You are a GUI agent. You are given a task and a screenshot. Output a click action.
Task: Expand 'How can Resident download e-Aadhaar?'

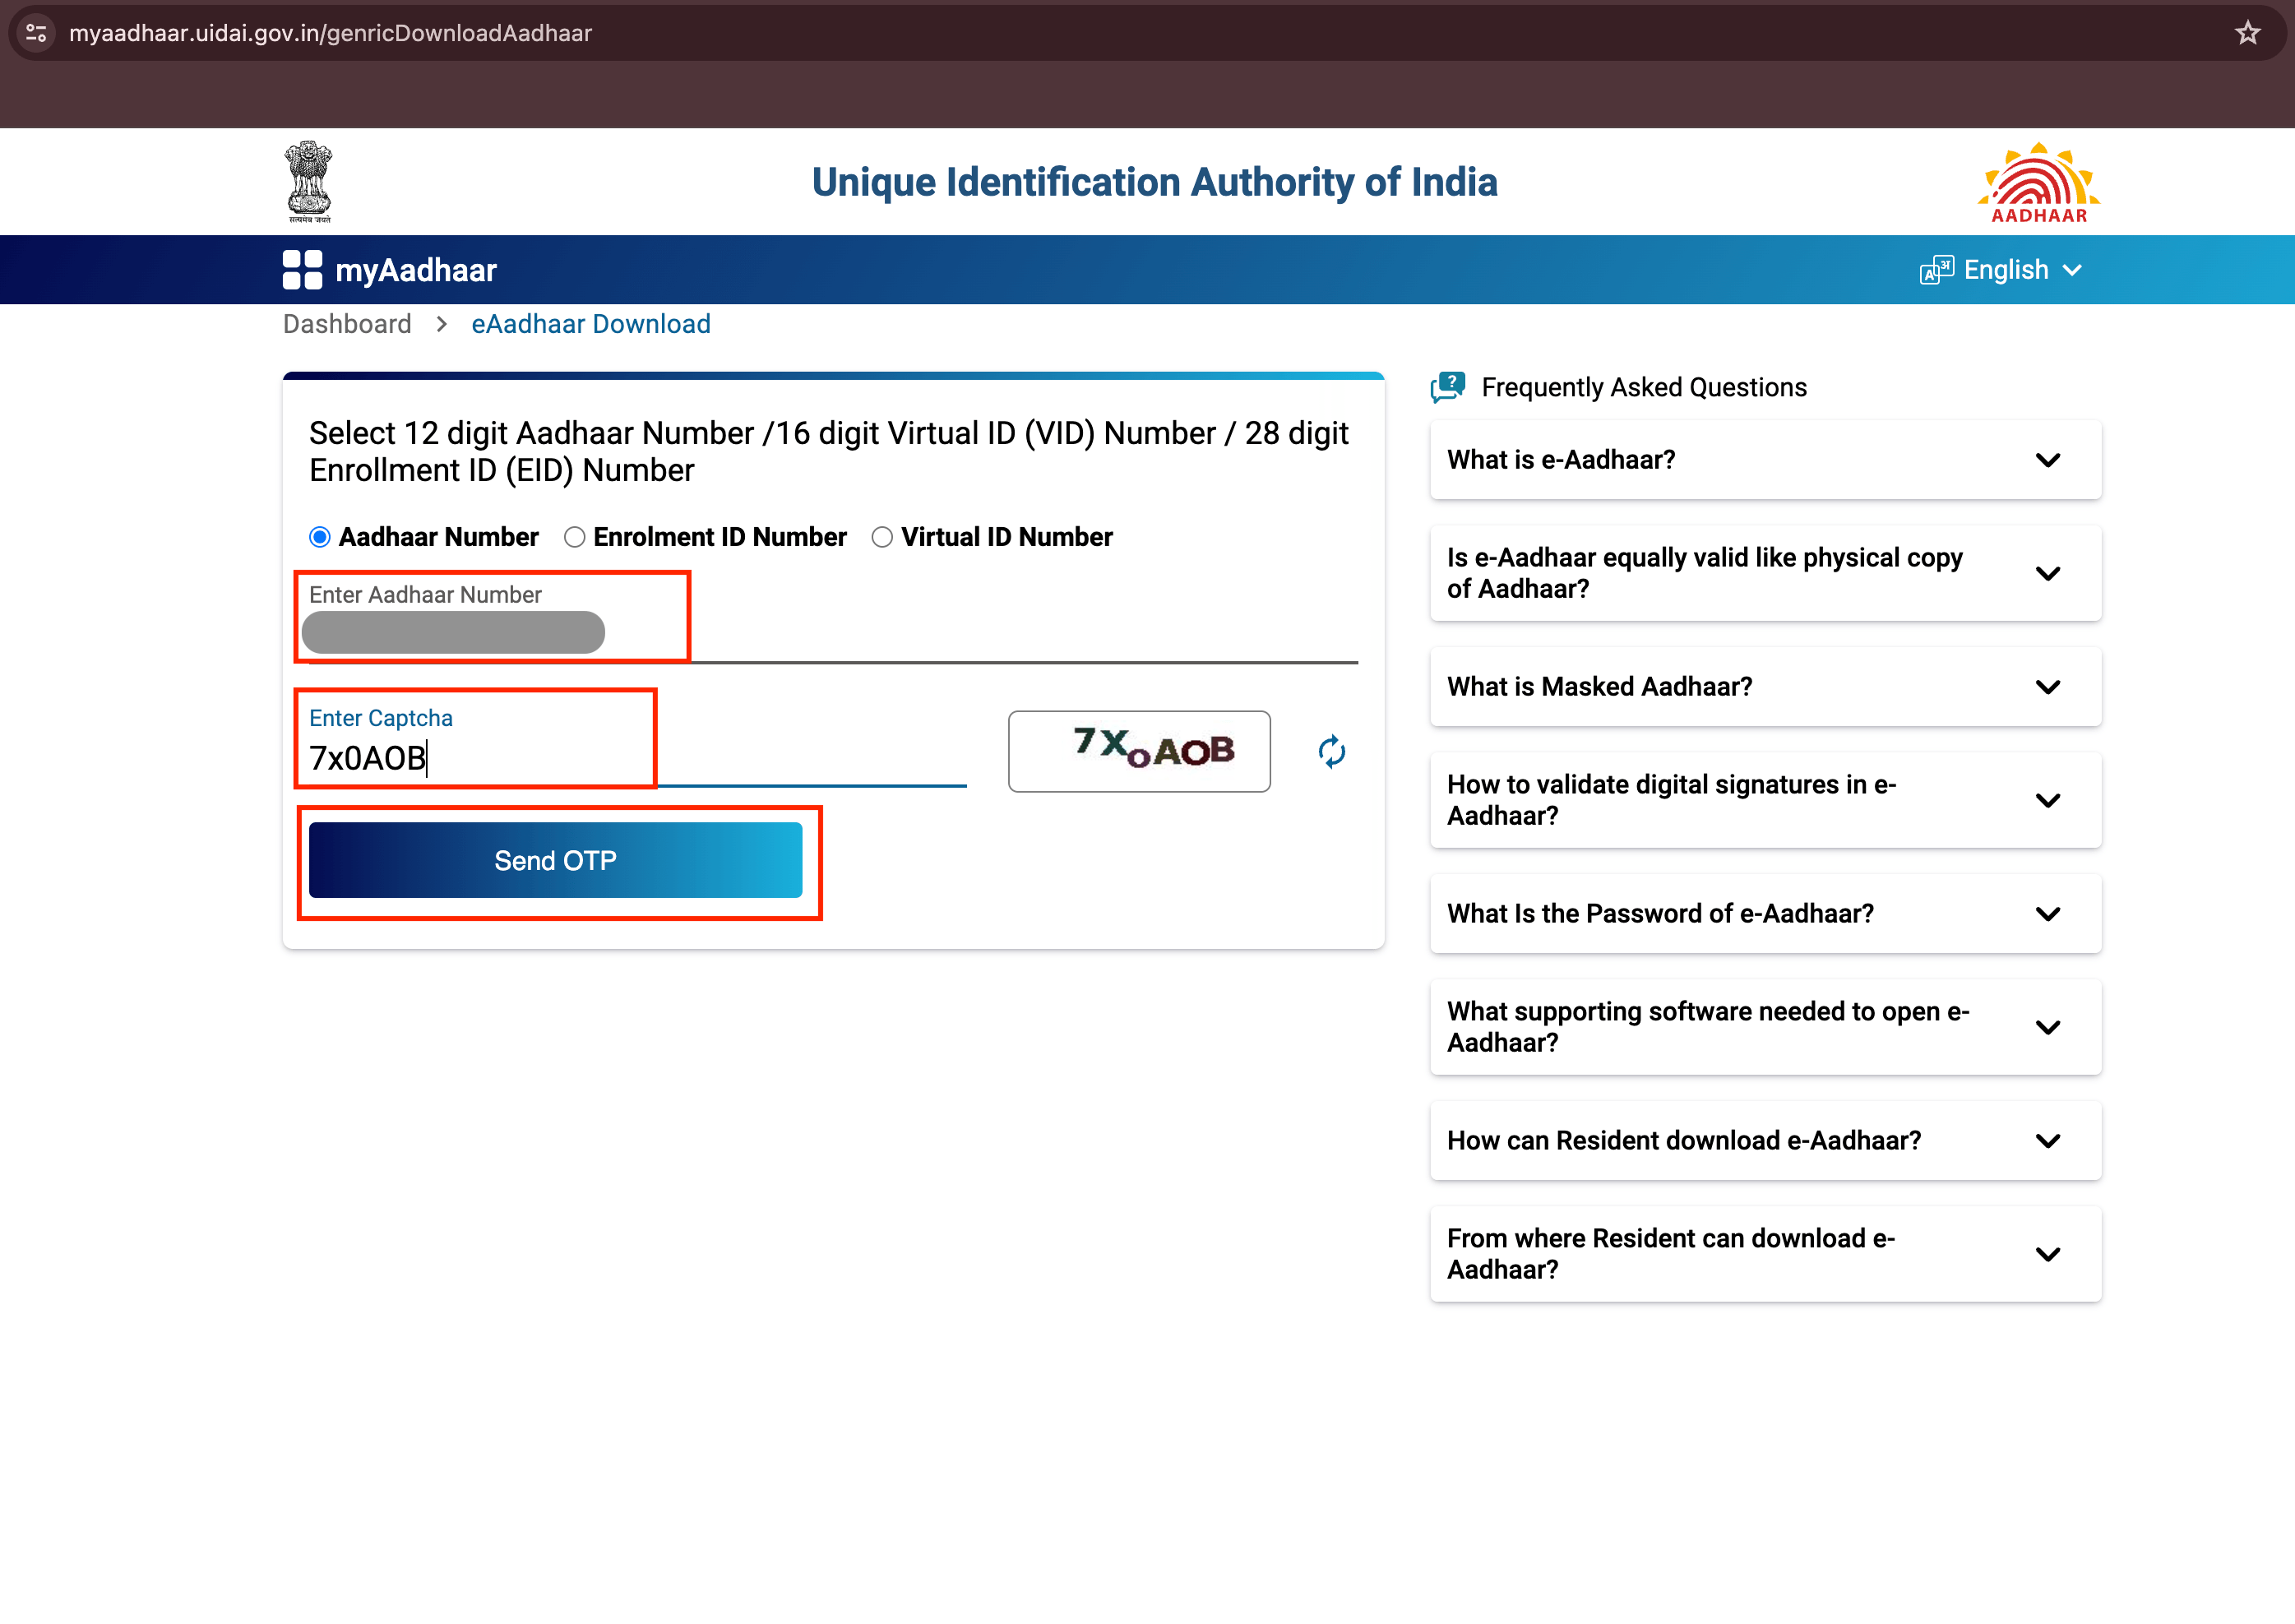[1765, 1141]
